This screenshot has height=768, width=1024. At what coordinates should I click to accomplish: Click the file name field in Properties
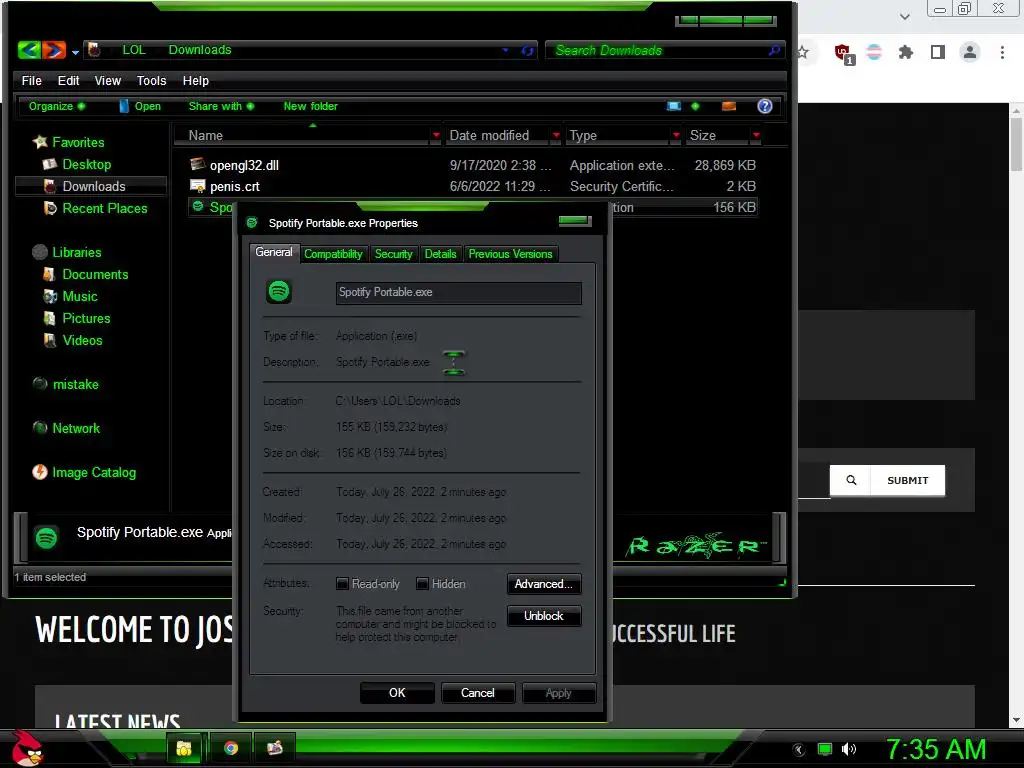coord(458,293)
